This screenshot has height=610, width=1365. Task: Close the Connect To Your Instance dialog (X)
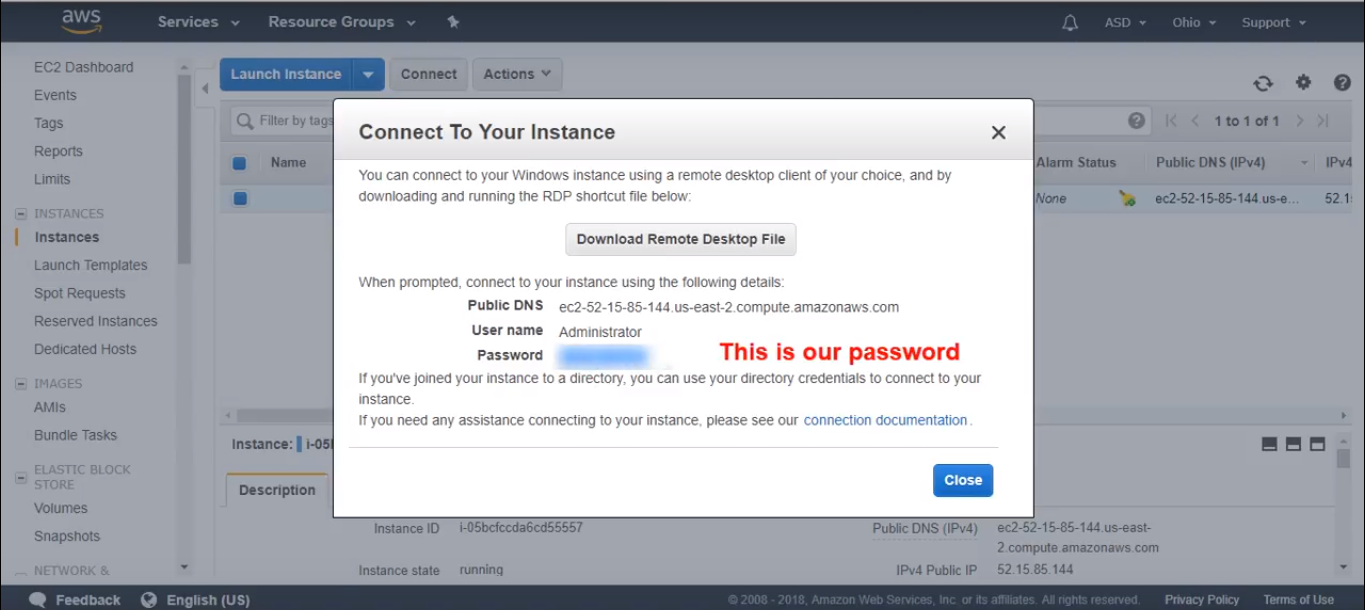click(998, 132)
